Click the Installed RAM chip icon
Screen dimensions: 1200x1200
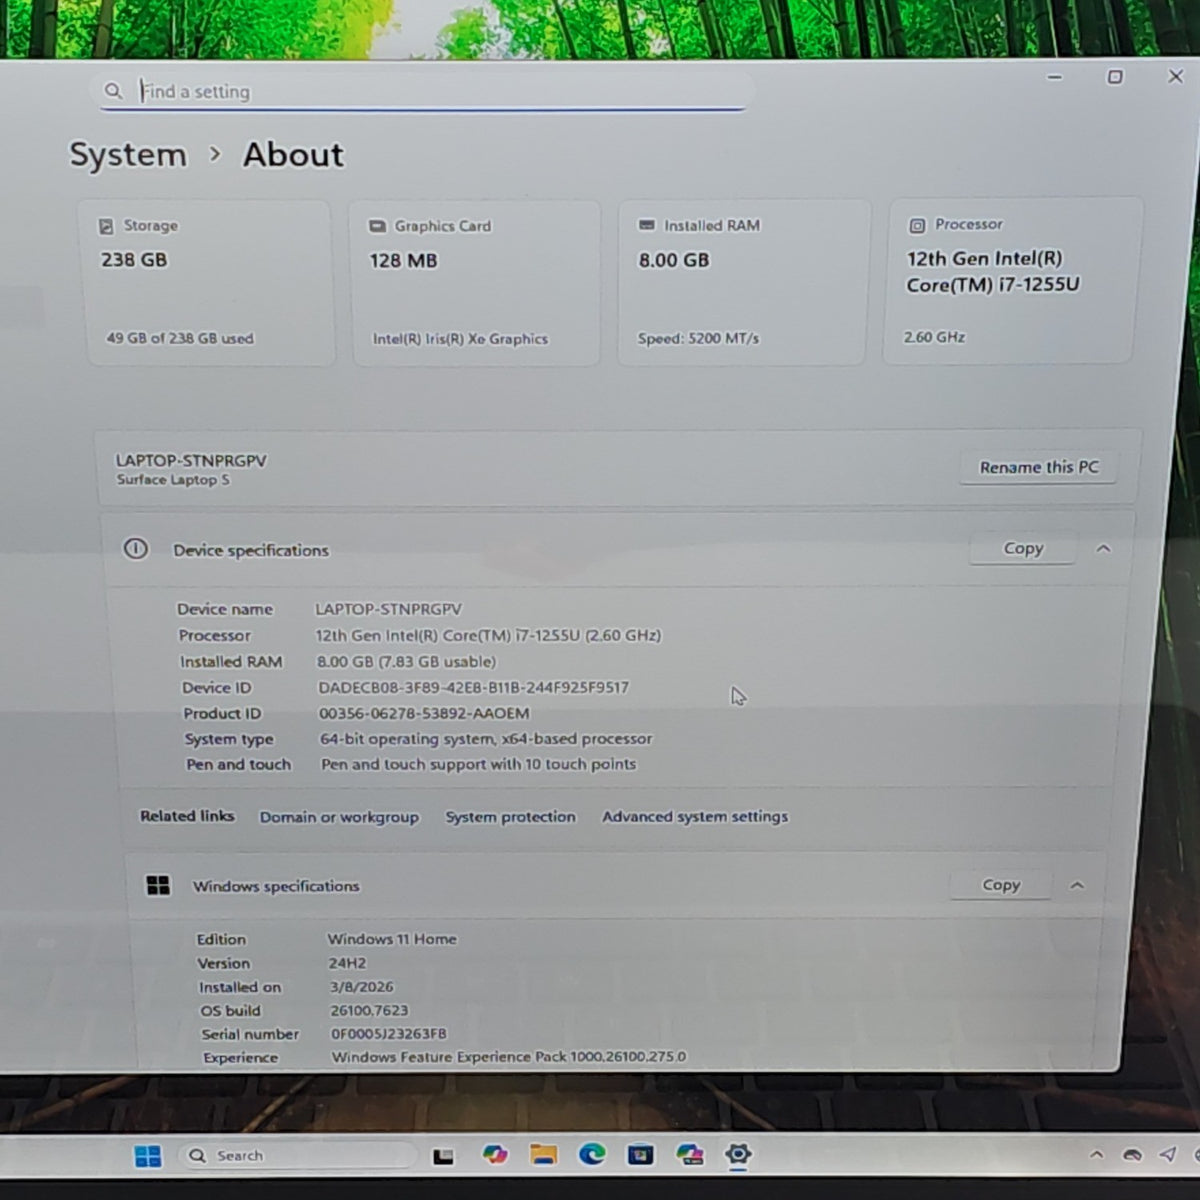pos(646,226)
